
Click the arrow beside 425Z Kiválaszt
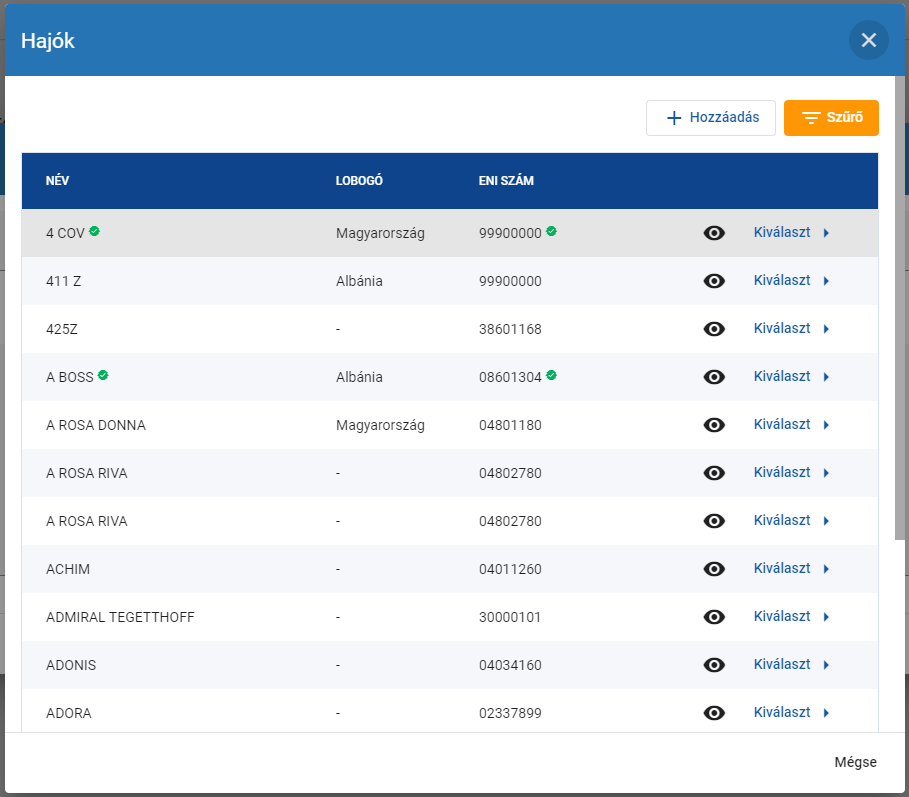[x=826, y=329]
